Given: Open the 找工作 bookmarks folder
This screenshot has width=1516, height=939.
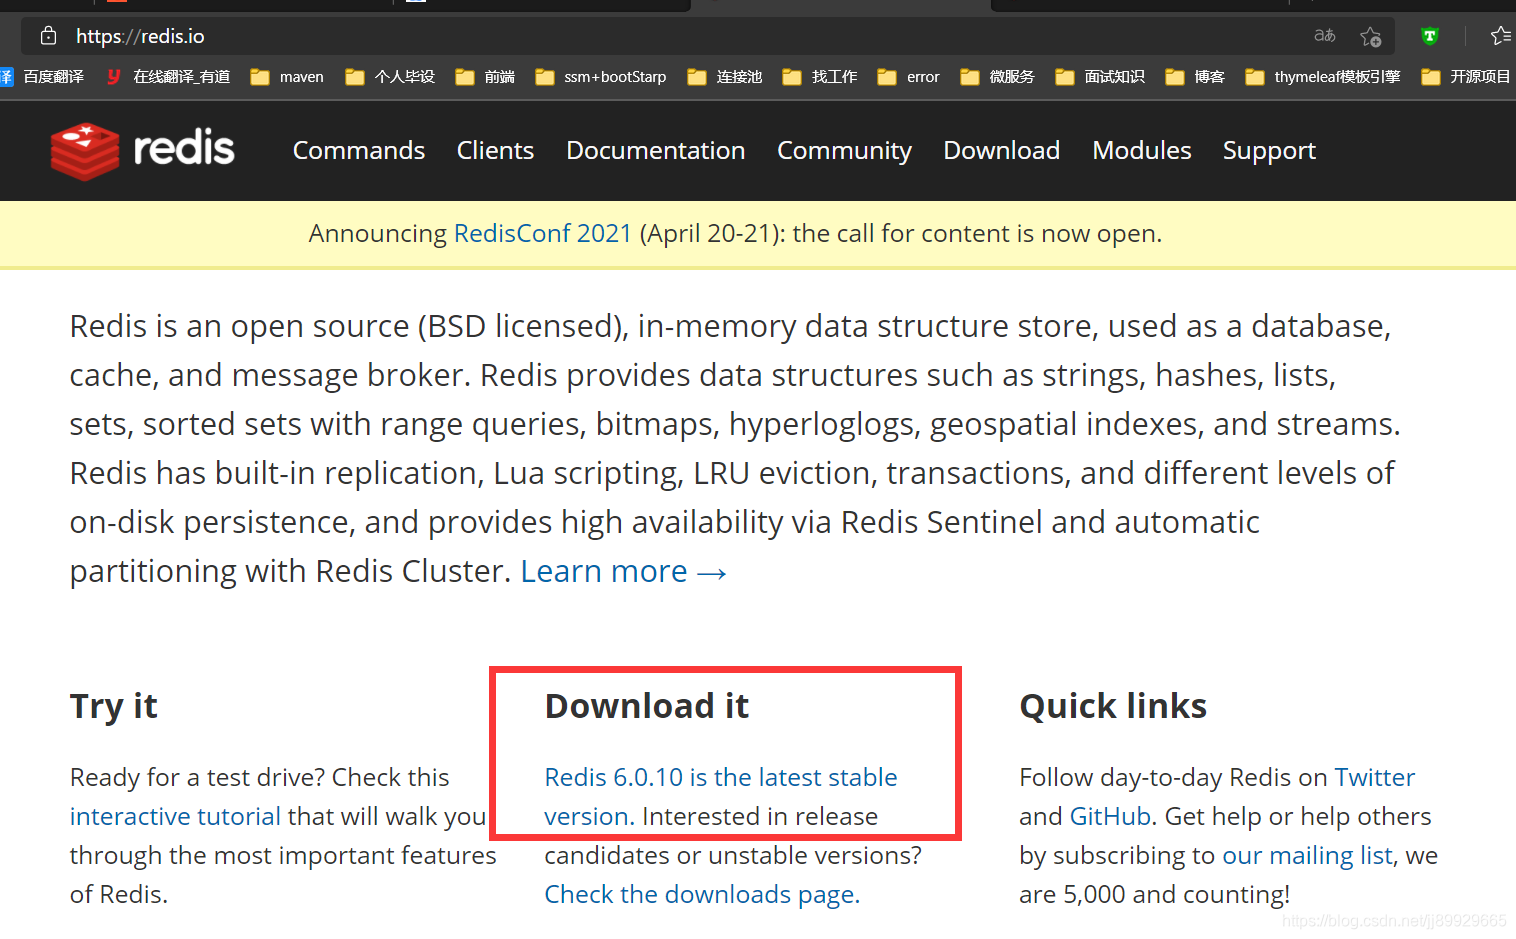Looking at the screenshot, I should tap(820, 77).
